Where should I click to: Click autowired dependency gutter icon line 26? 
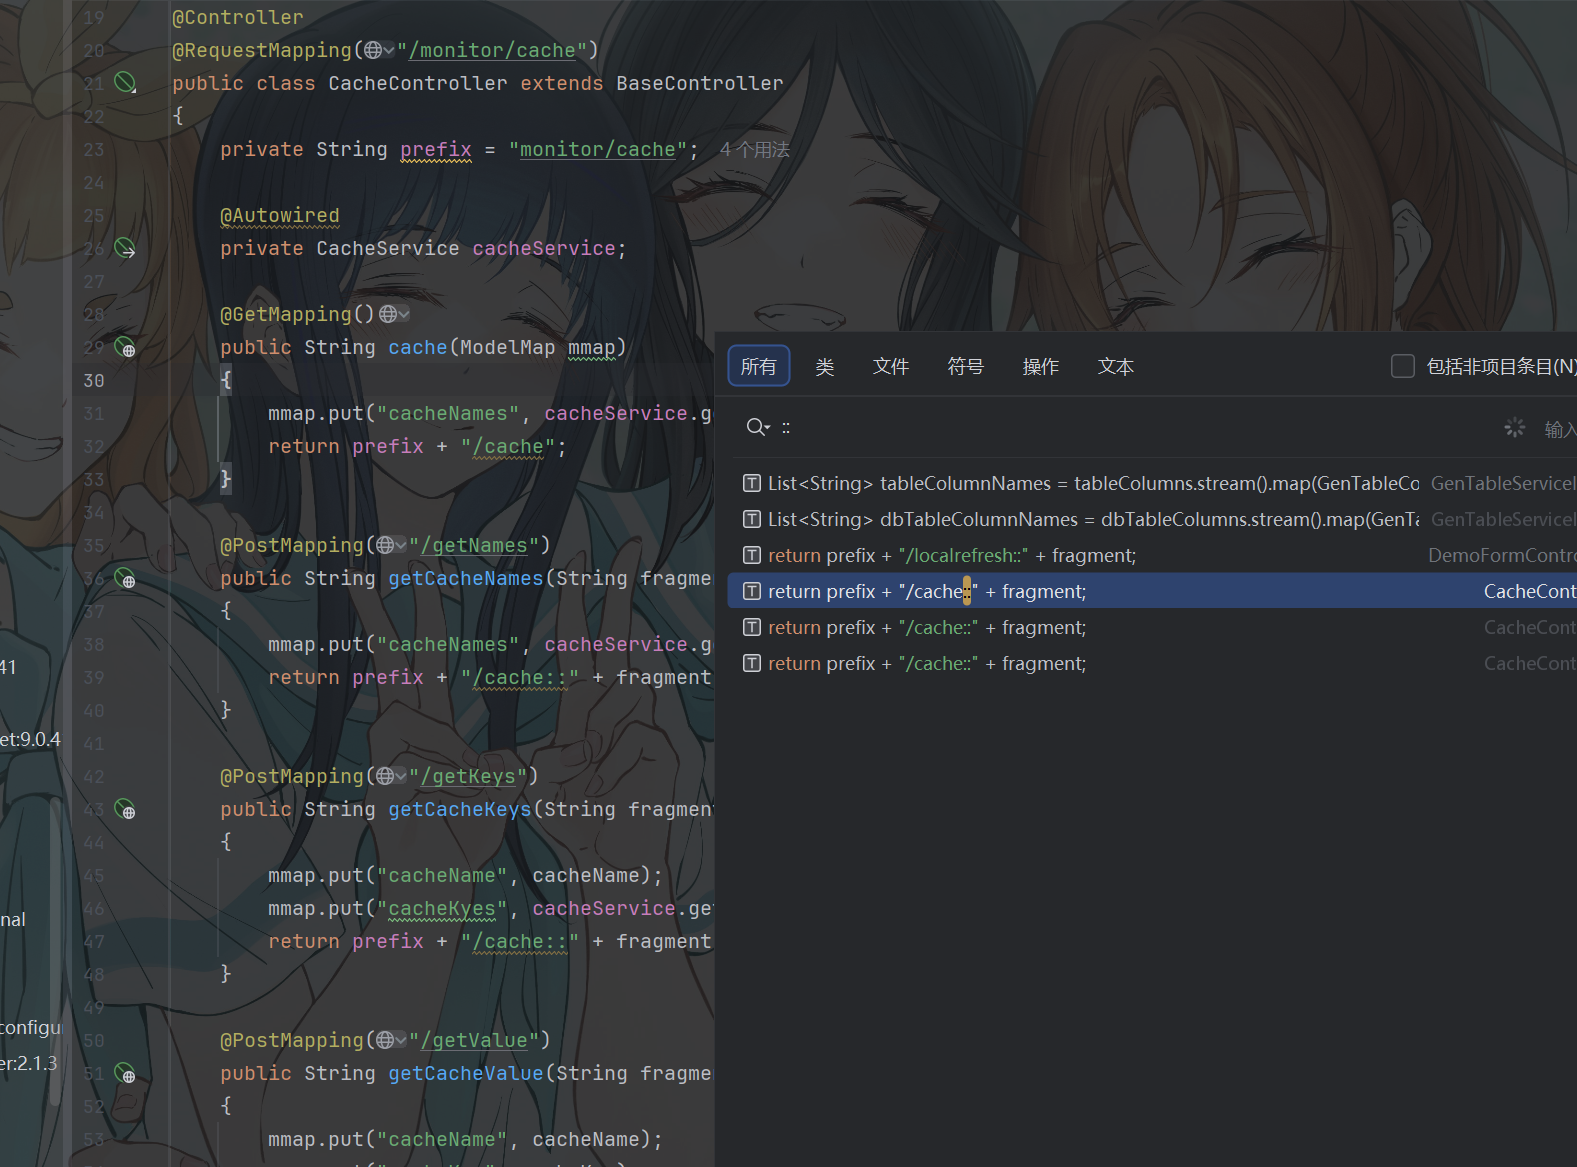coord(125,248)
